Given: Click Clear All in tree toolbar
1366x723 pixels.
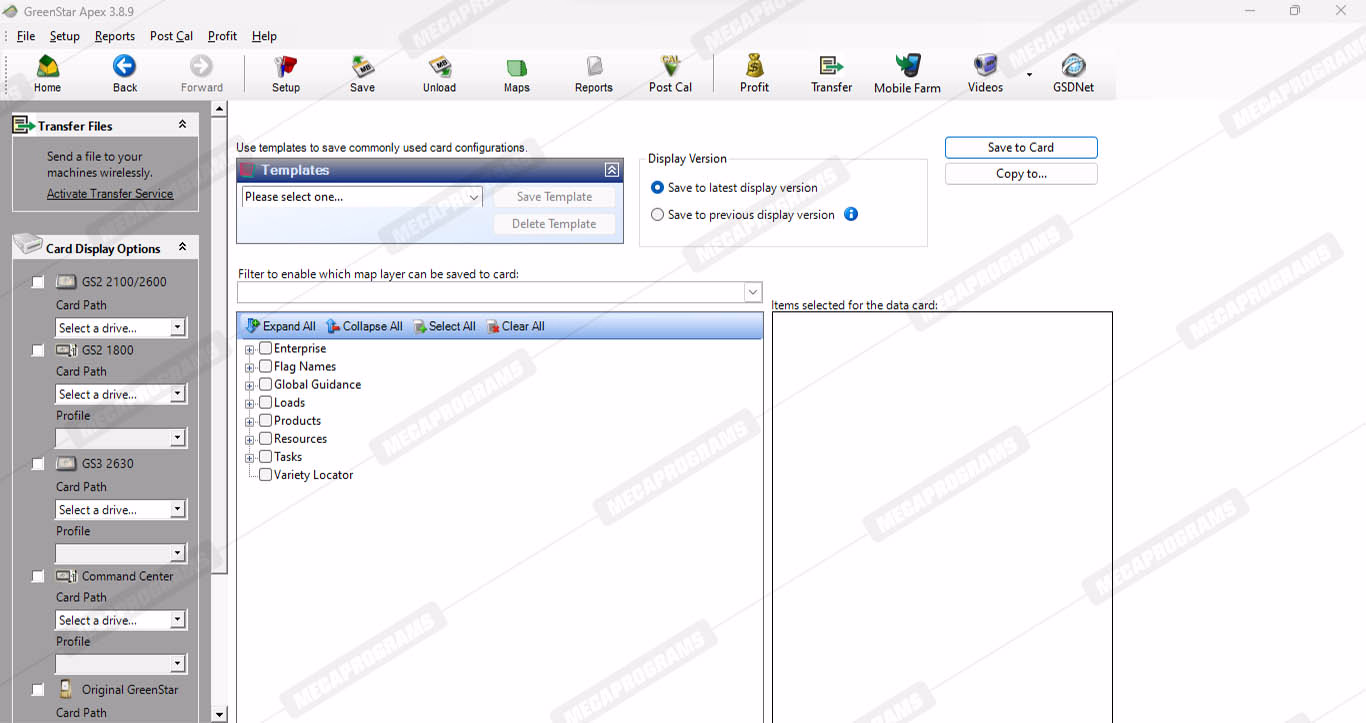Looking at the screenshot, I should (516, 326).
